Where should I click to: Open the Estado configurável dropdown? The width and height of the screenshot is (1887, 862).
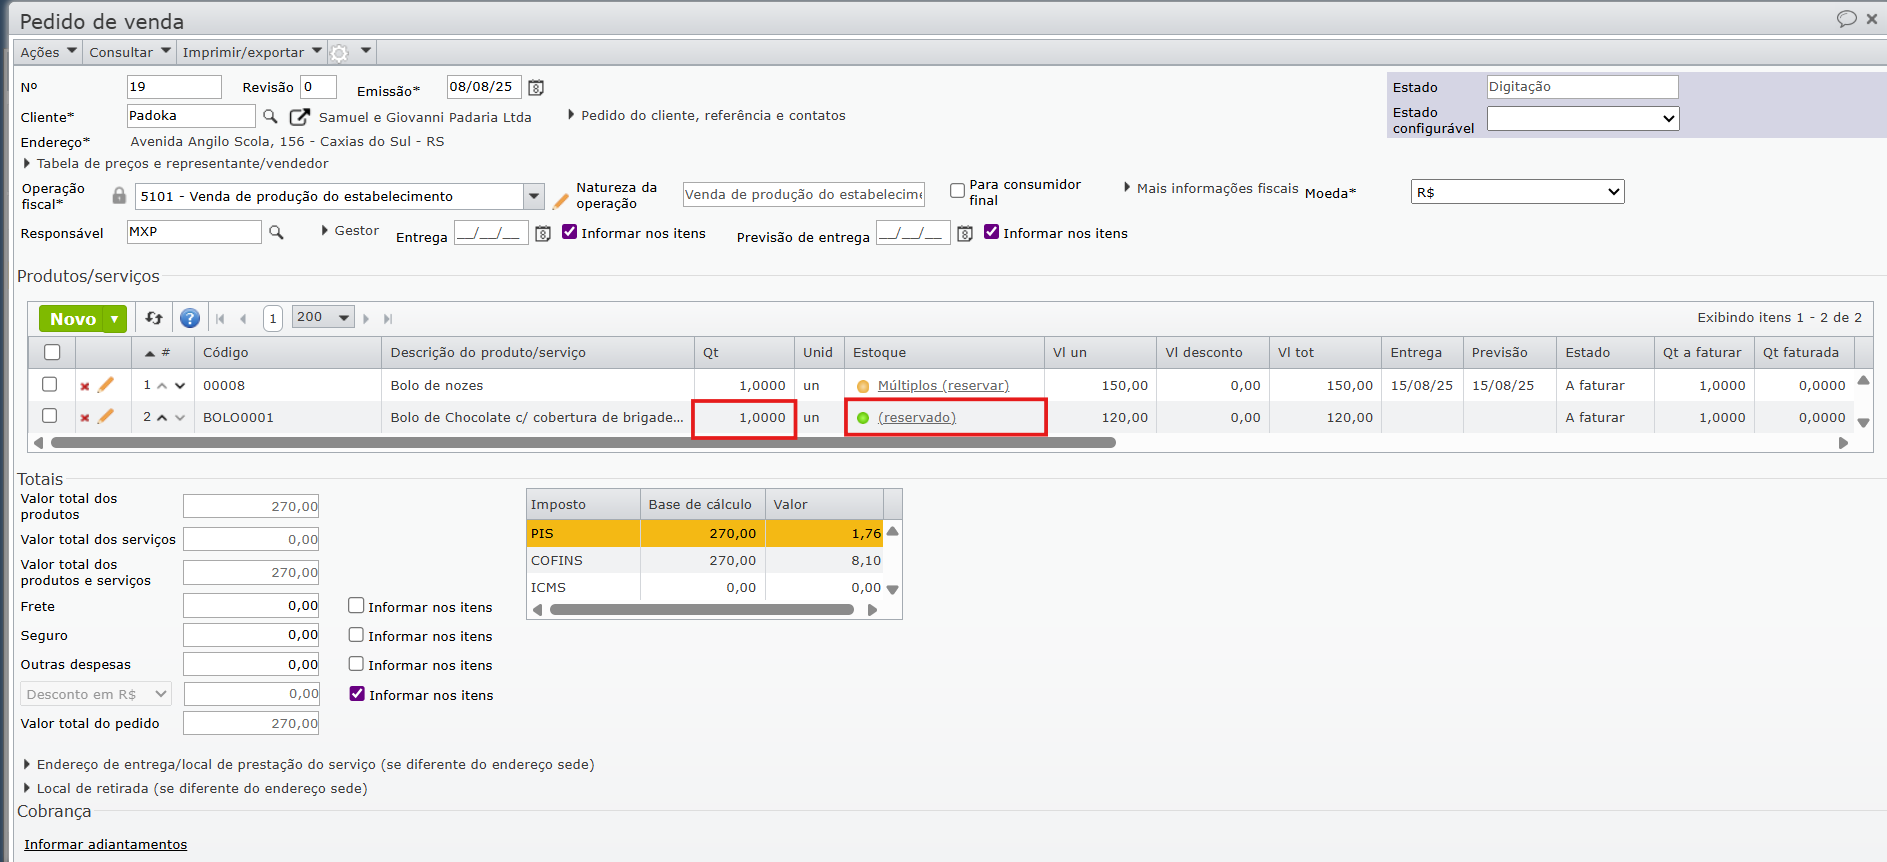[x=1583, y=118]
